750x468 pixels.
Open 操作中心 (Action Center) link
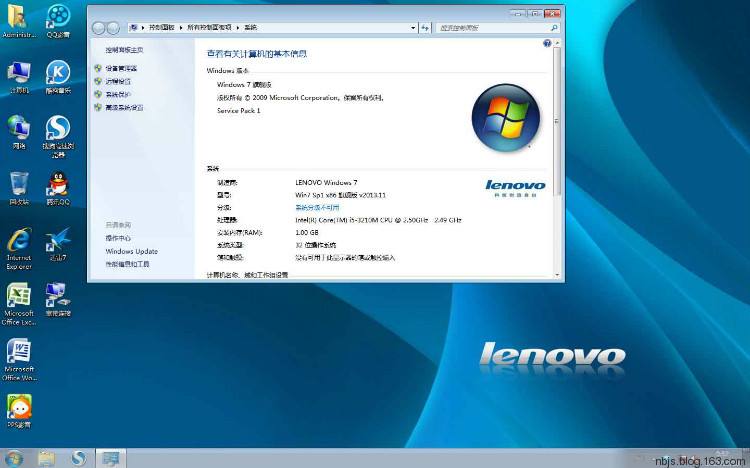(x=118, y=238)
